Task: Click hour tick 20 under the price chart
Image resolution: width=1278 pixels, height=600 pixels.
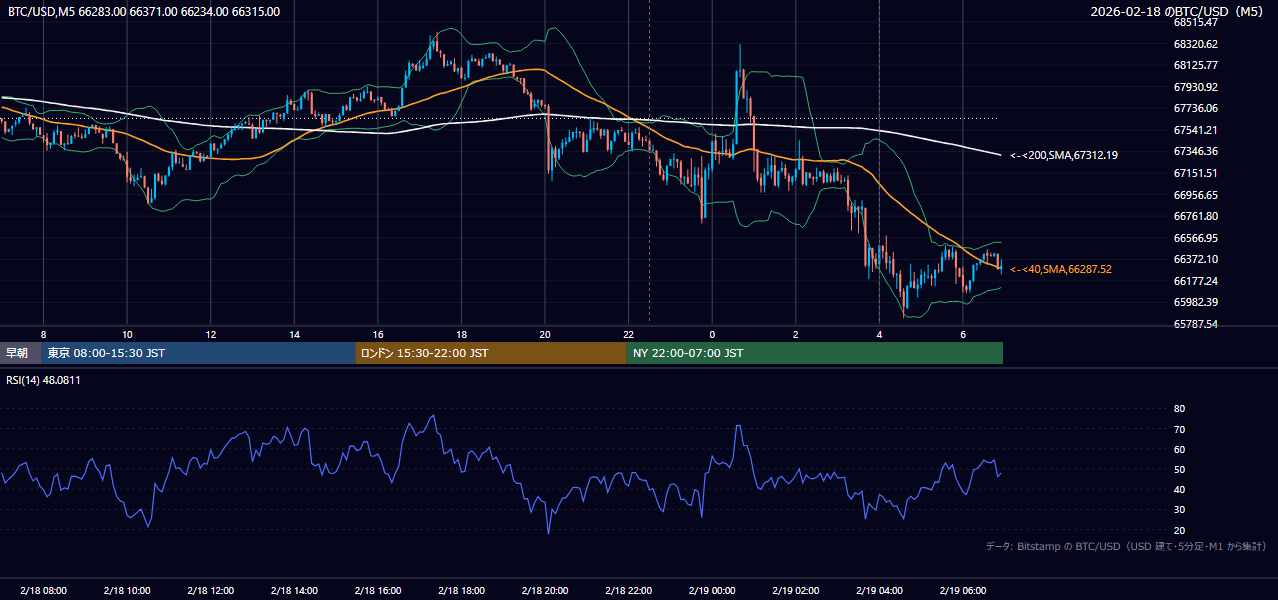Action: tap(545, 334)
